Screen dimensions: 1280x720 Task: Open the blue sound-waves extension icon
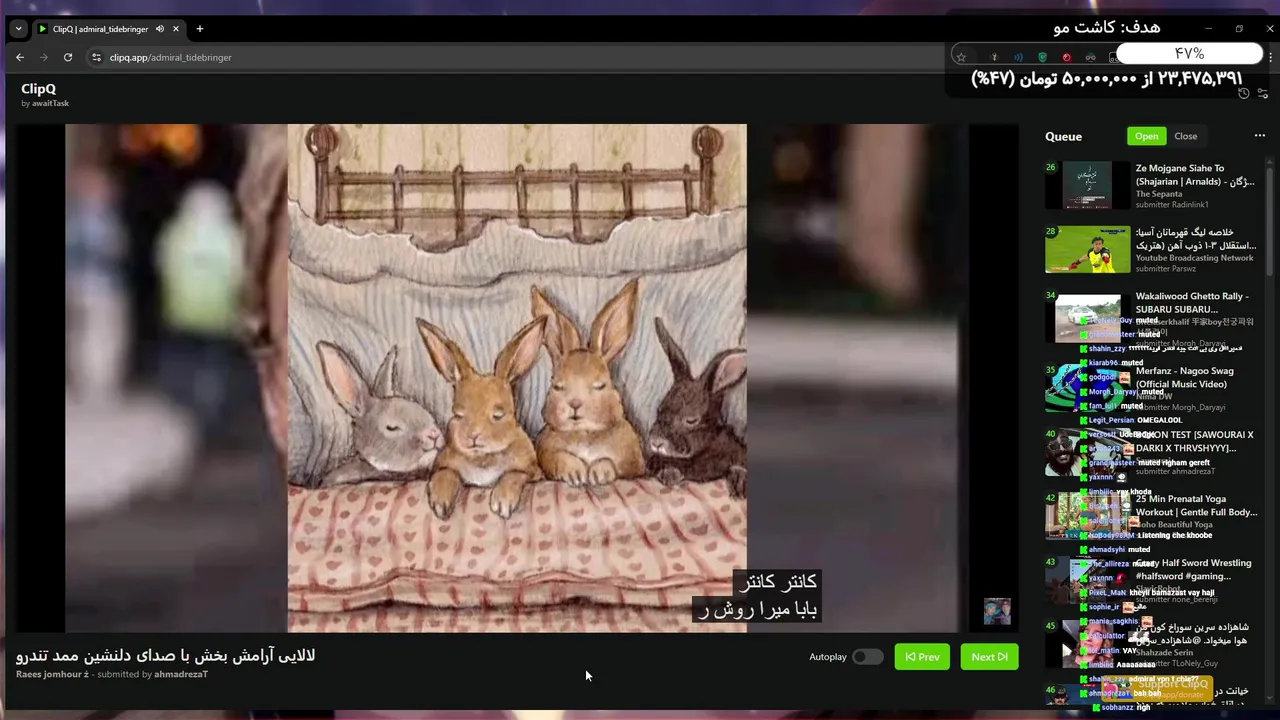[x=1018, y=57]
